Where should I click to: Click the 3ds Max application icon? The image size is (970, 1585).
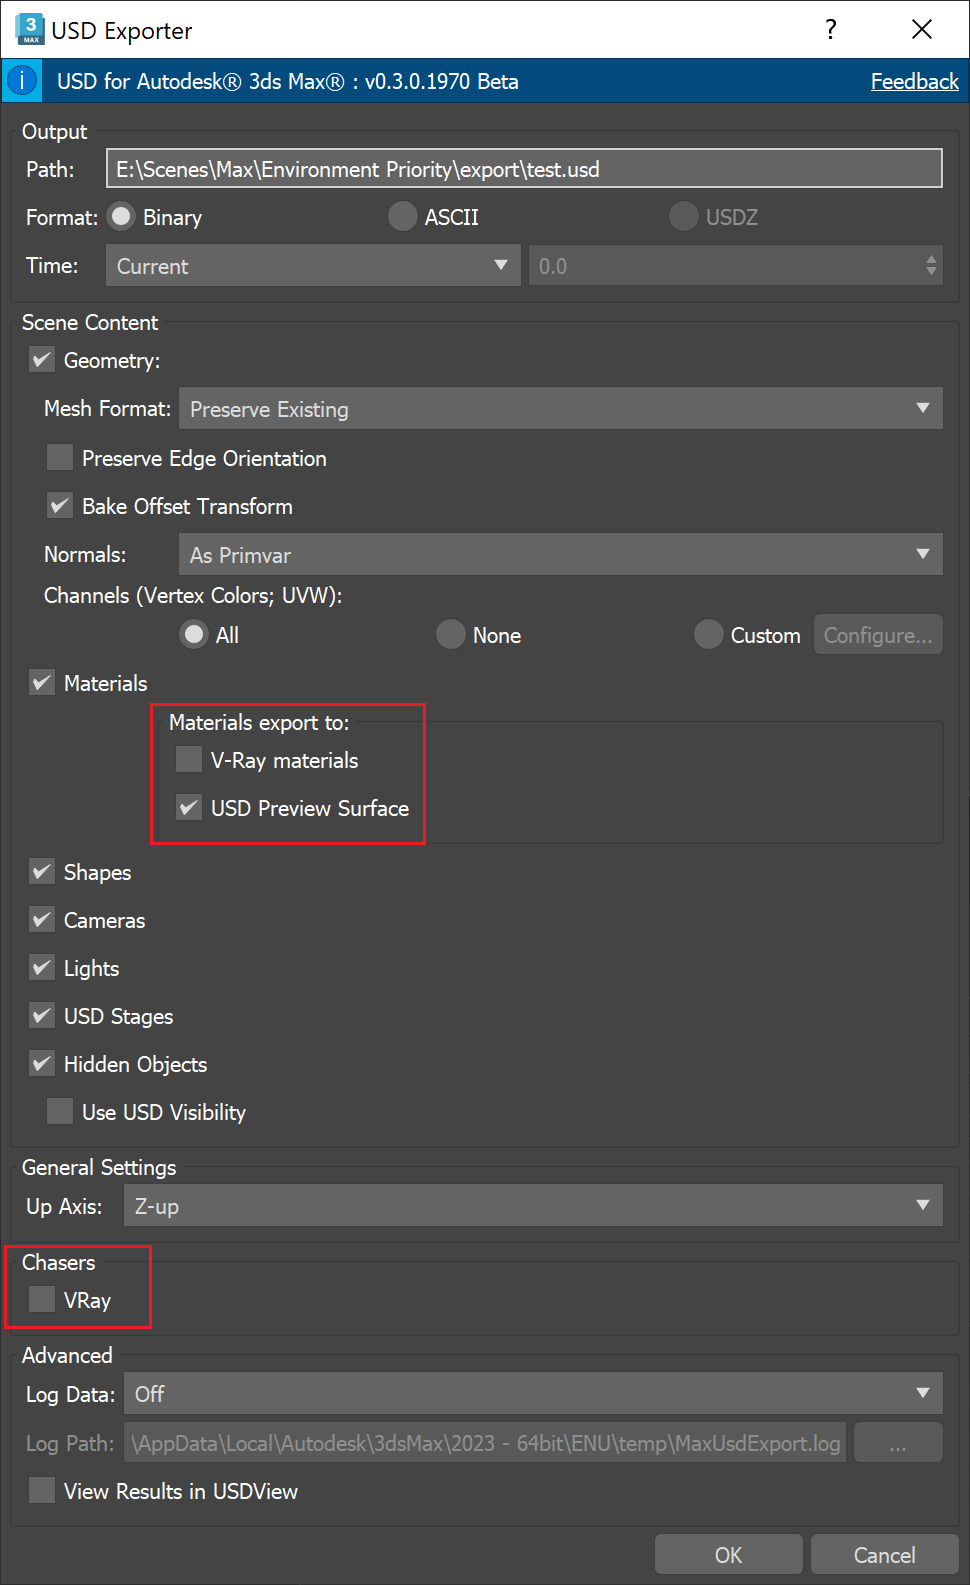[x=30, y=29]
